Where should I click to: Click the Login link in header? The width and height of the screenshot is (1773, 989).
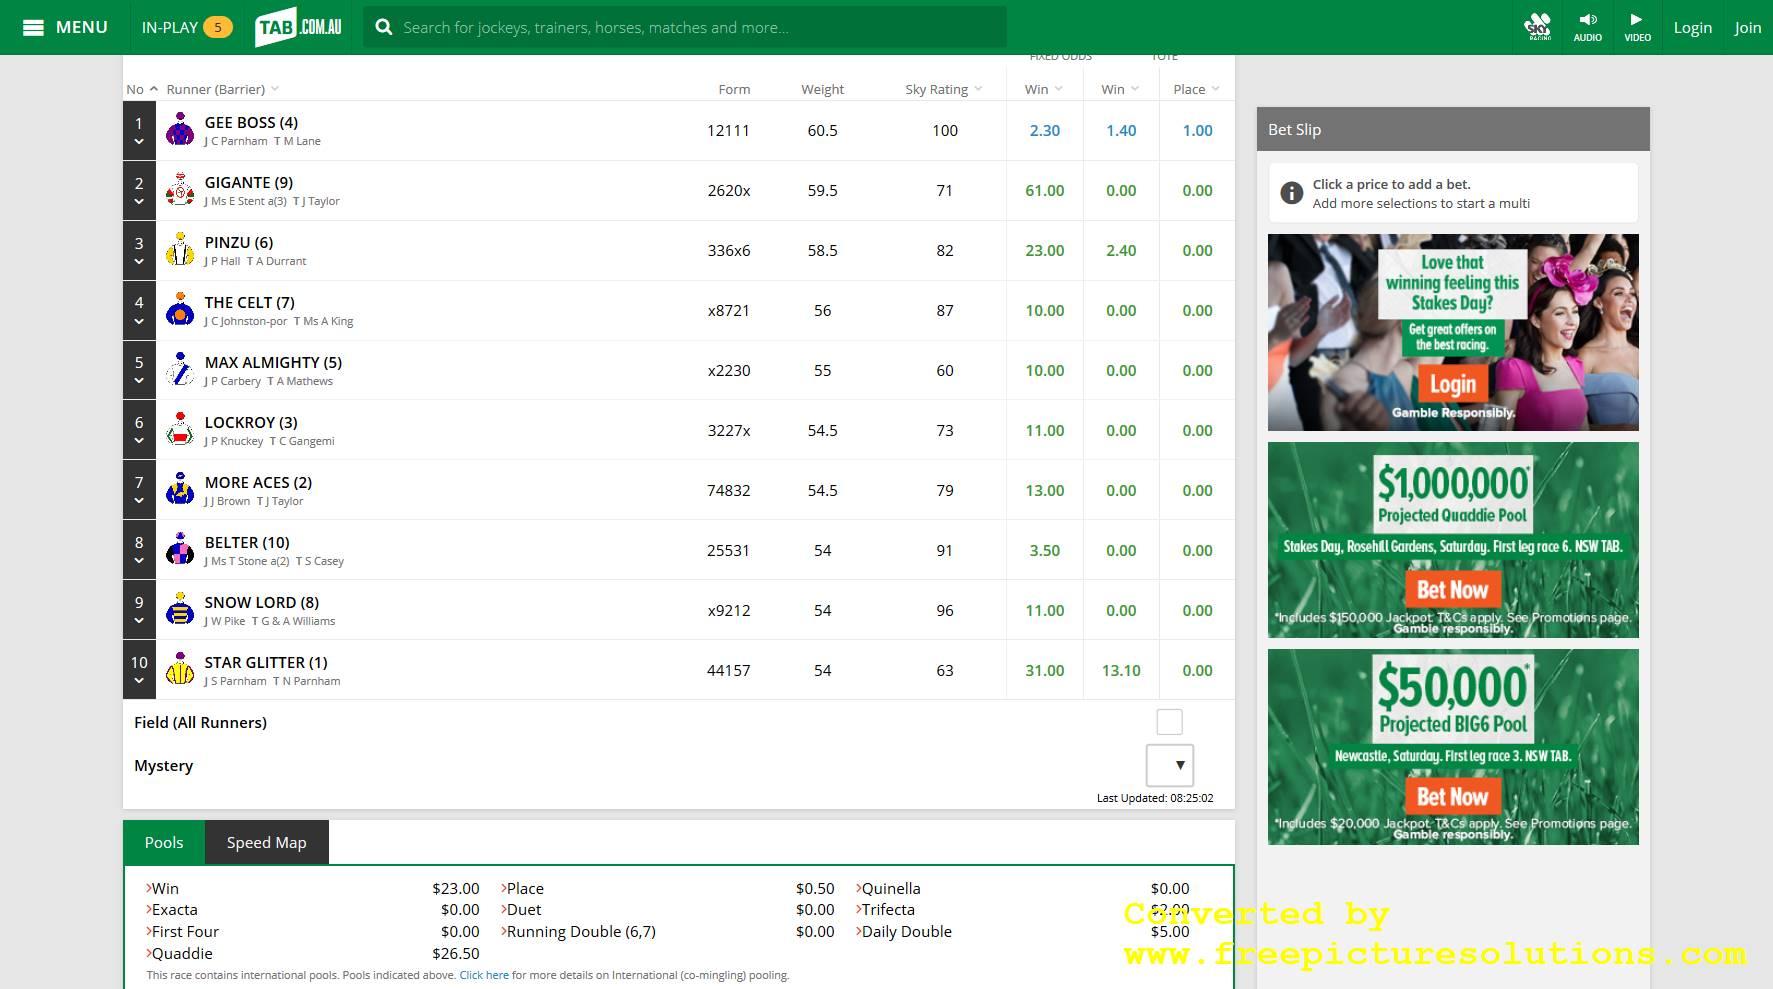[1692, 27]
